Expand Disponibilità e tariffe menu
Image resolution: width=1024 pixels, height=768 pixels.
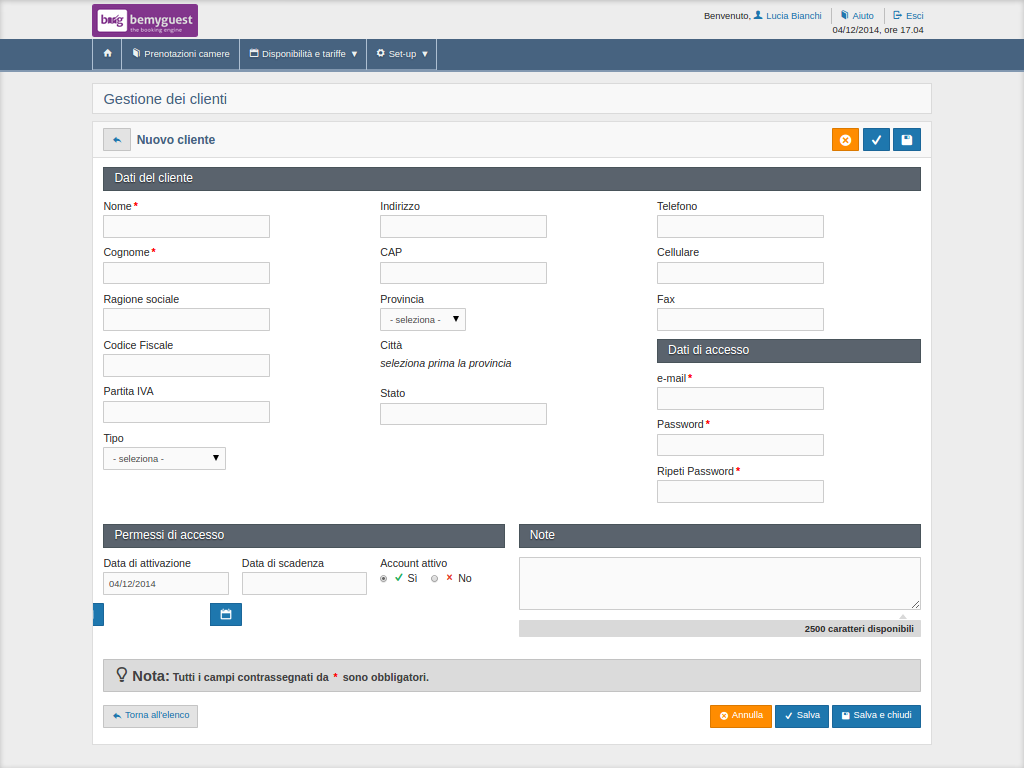click(x=303, y=54)
